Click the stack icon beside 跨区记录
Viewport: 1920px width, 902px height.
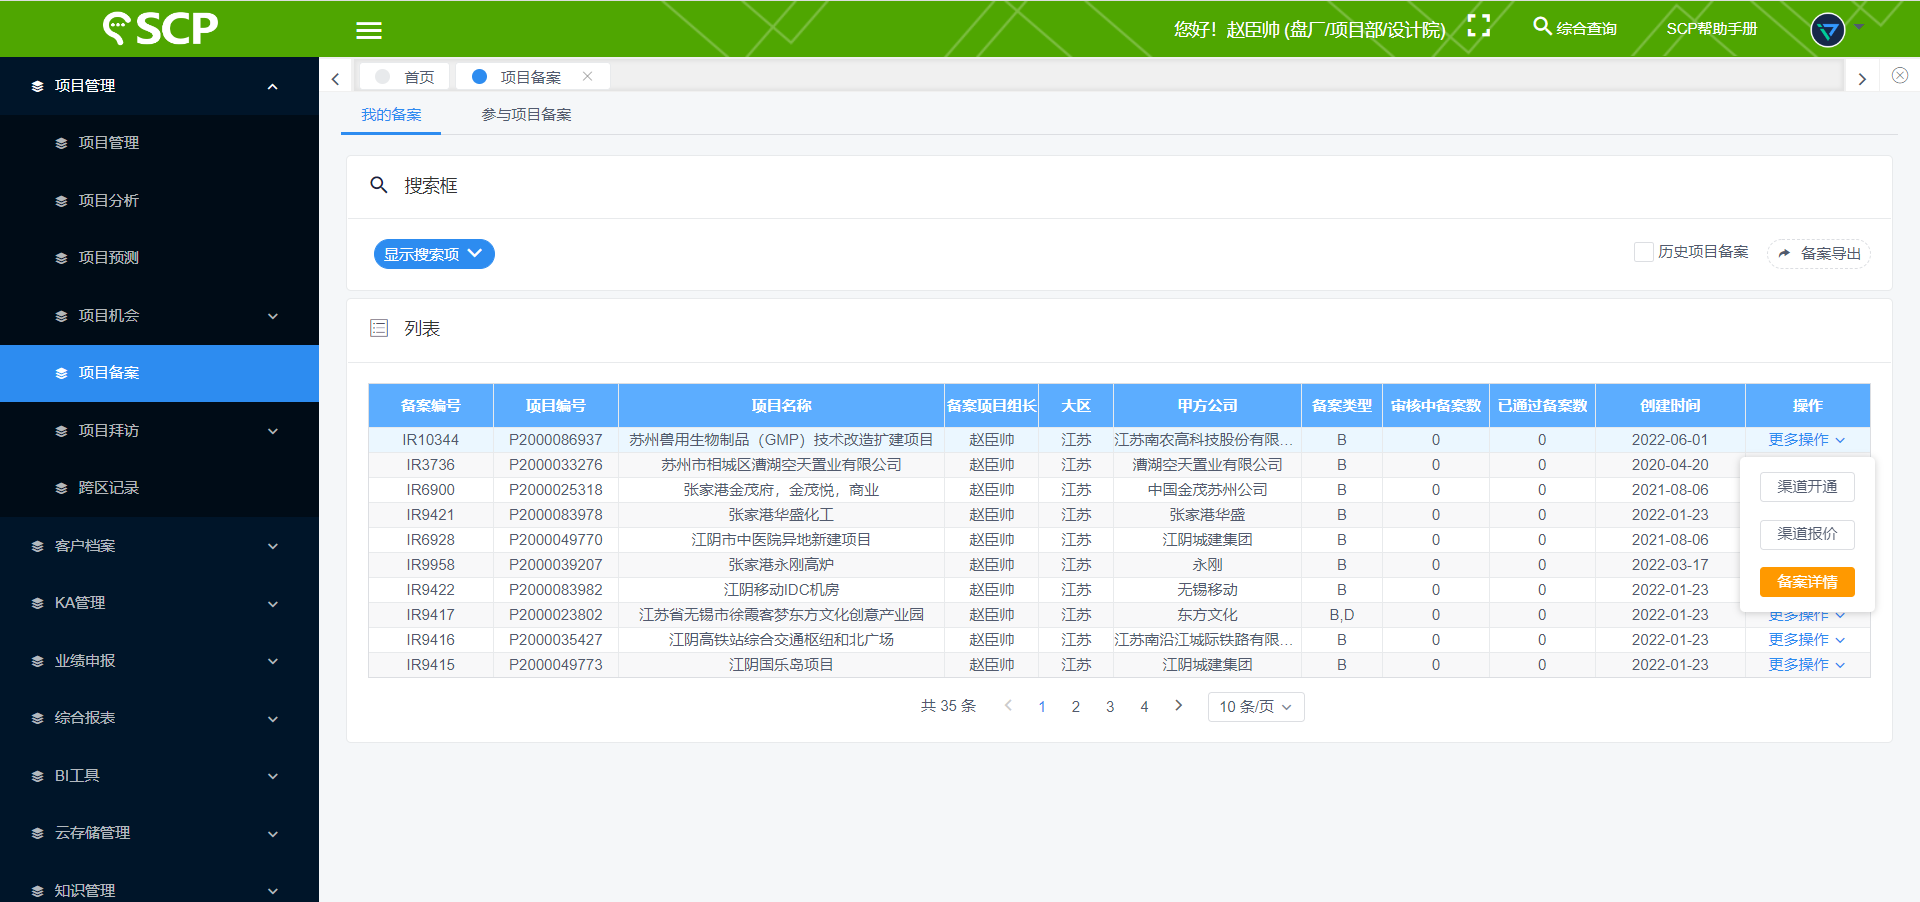(x=61, y=488)
